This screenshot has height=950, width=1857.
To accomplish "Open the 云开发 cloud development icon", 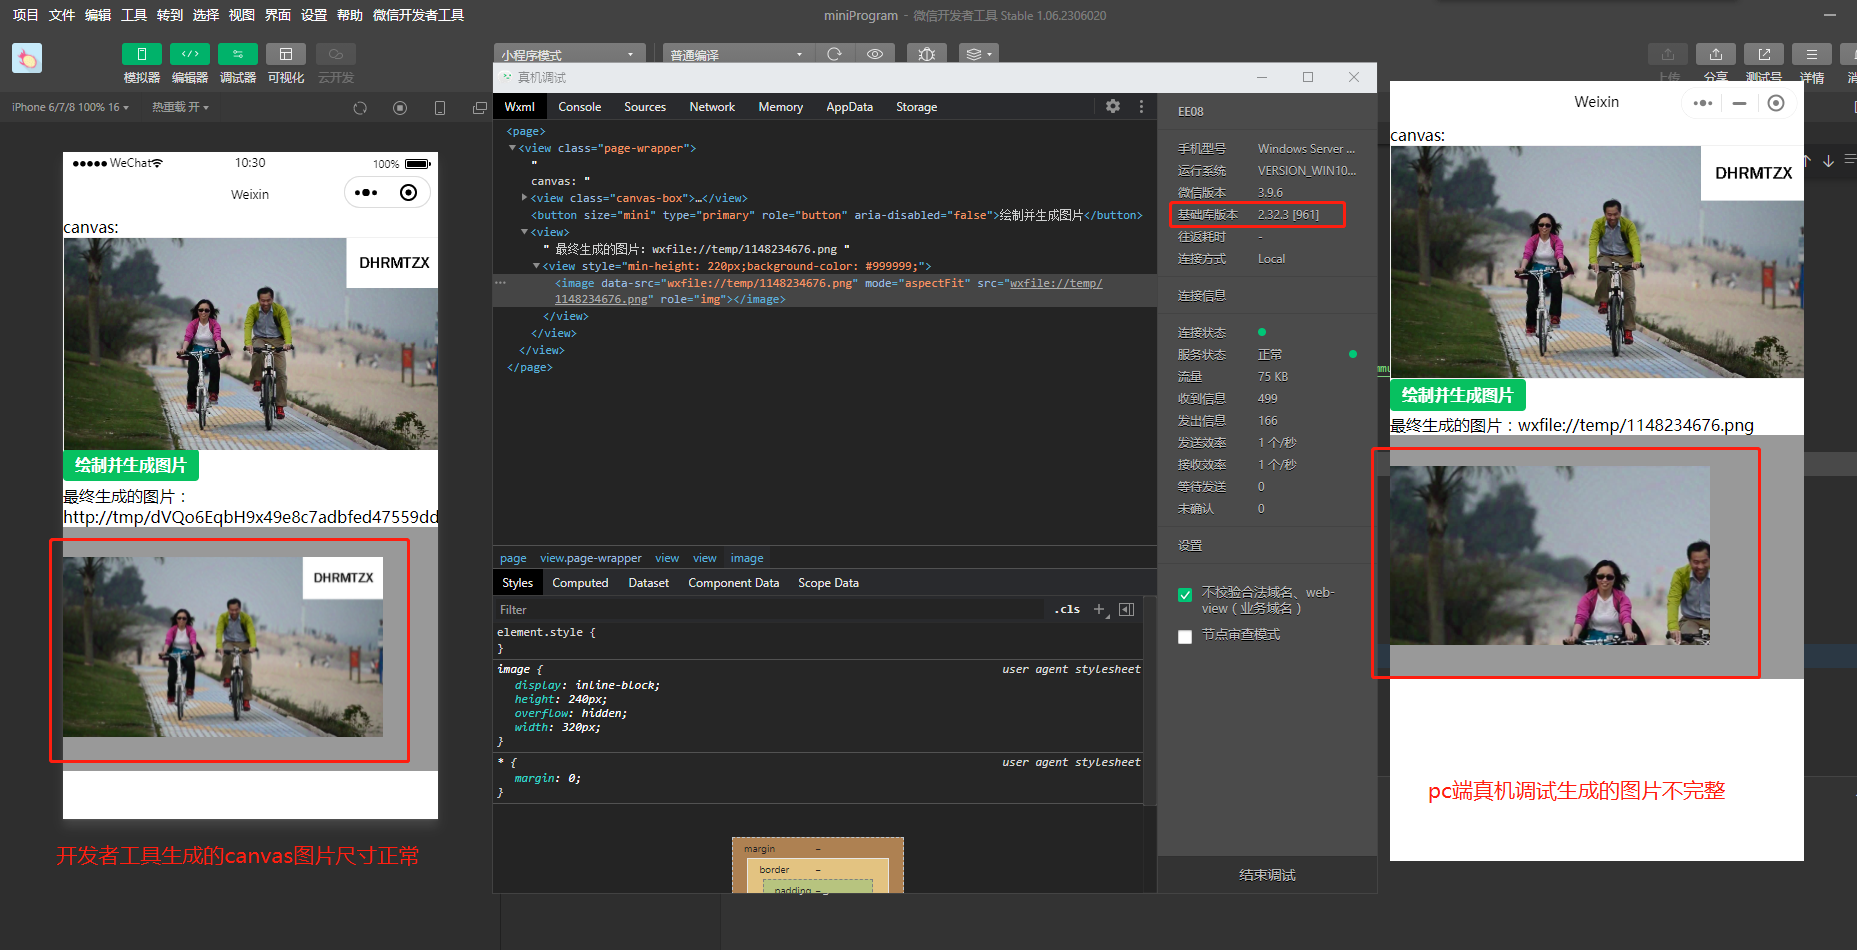I will pos(336,54).
